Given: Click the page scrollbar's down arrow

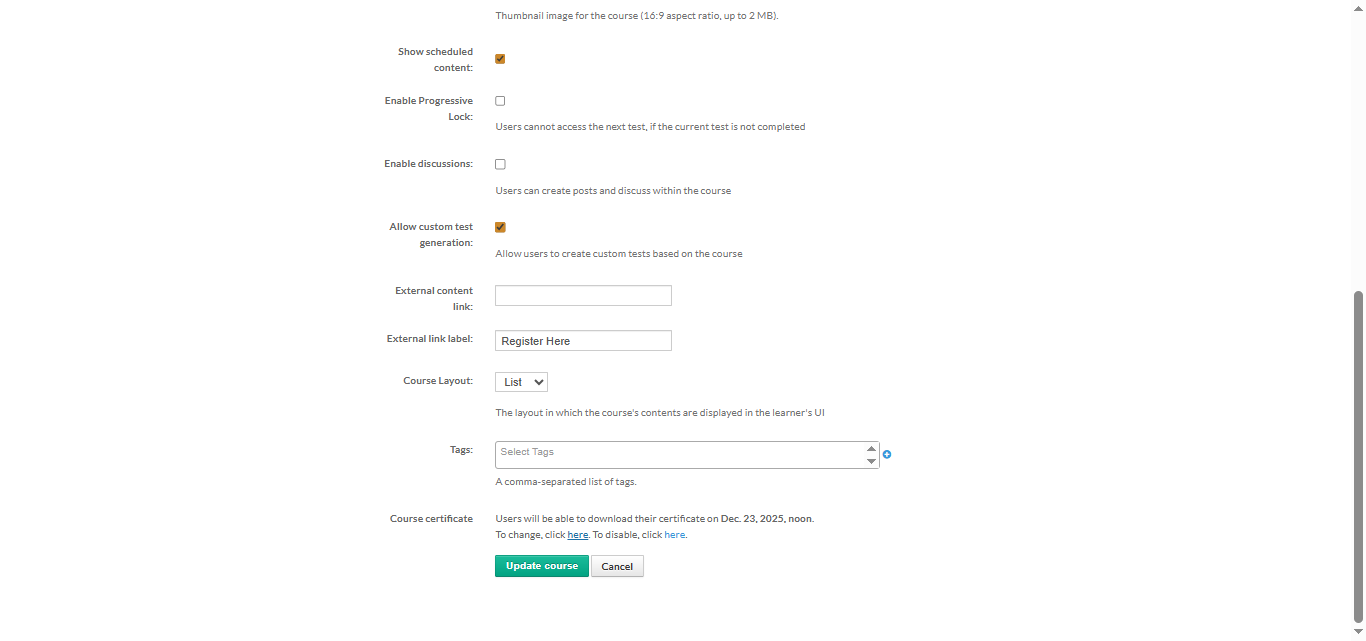Looking at the screenshot, I should (1358, 632).
